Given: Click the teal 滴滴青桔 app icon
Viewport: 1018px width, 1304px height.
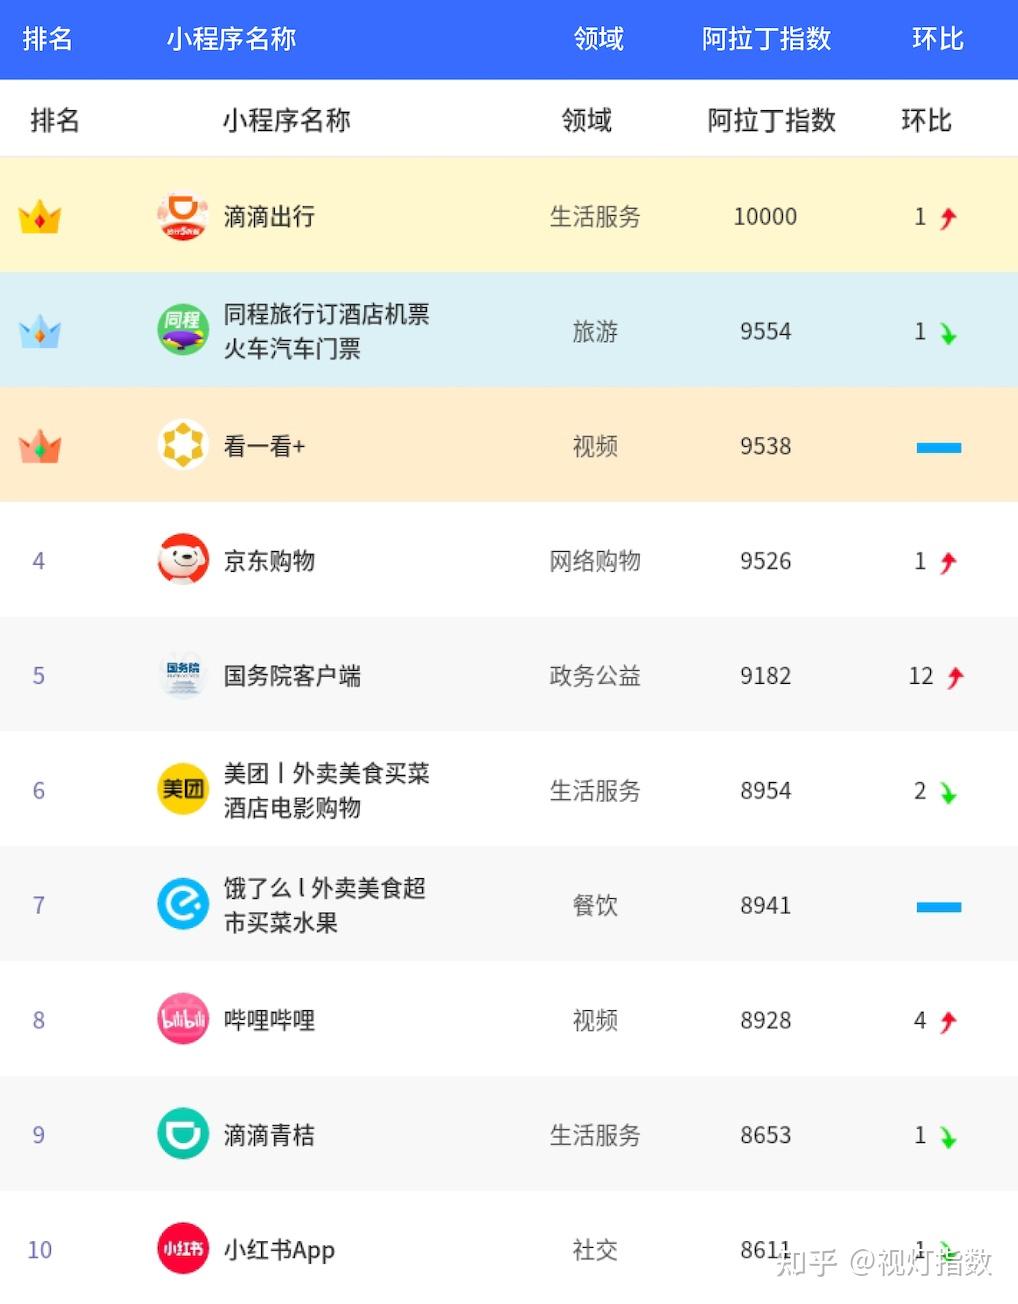Looking at the screenshot, I should click(x=183, y=1135).
